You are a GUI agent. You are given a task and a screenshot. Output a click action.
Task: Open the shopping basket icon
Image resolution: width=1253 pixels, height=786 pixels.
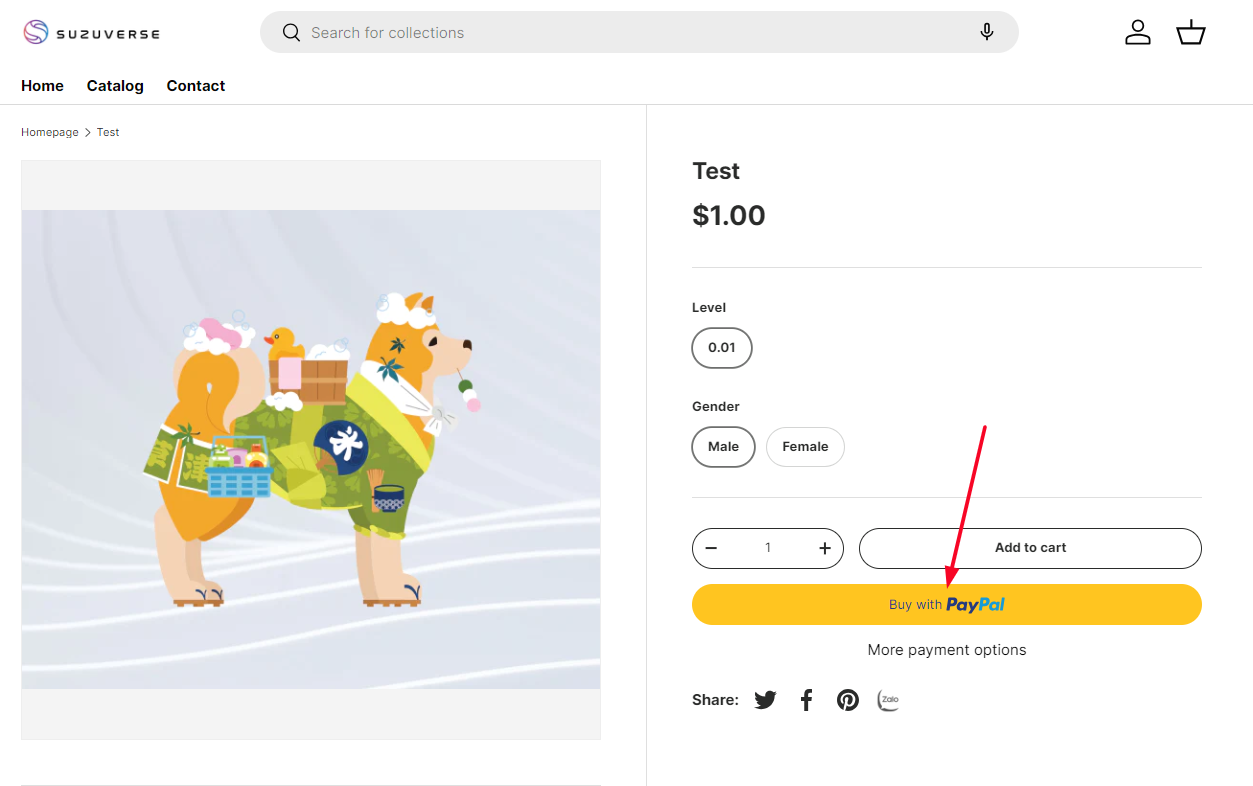1190,33
